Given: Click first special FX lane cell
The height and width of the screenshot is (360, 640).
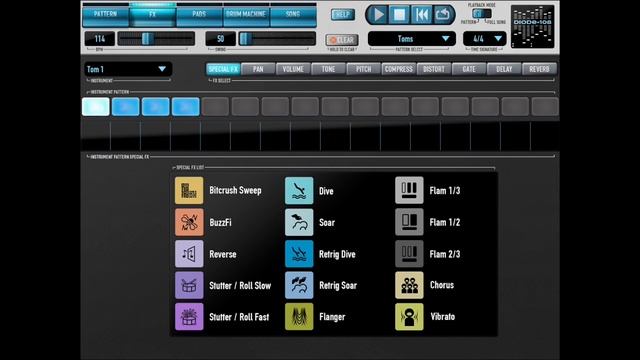Looking at the screenshot, I should pyautogui.click(x=96, y=136).
